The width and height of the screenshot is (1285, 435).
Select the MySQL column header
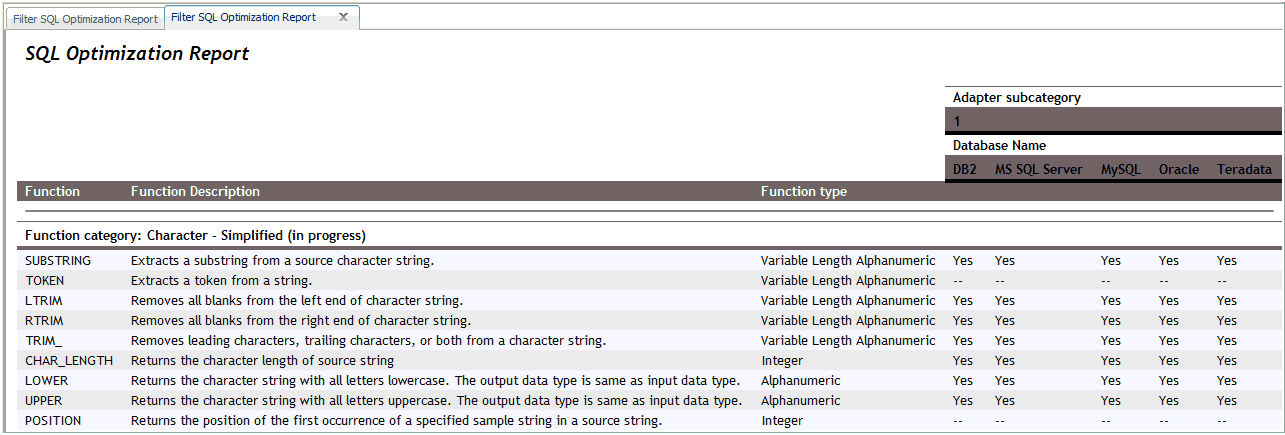1121,169
